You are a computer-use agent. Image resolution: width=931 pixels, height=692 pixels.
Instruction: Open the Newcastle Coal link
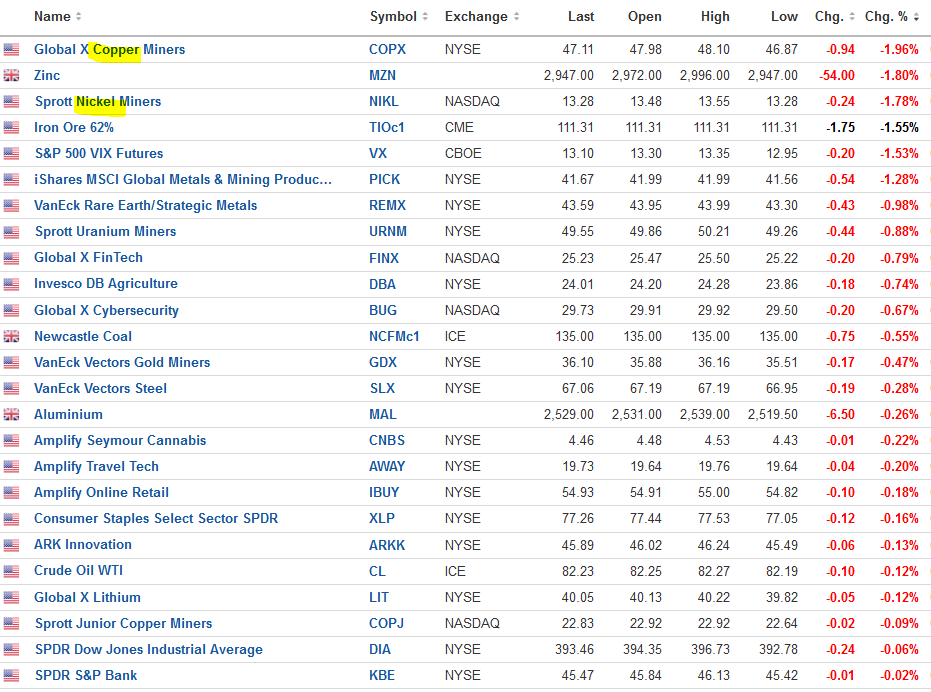pyautogui.click(x=83, y=336)
